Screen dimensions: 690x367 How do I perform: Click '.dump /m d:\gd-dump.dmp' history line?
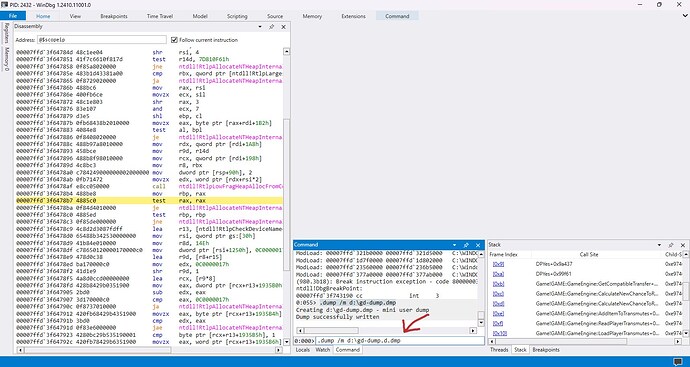pyautogui.click(x=357, y=303)
